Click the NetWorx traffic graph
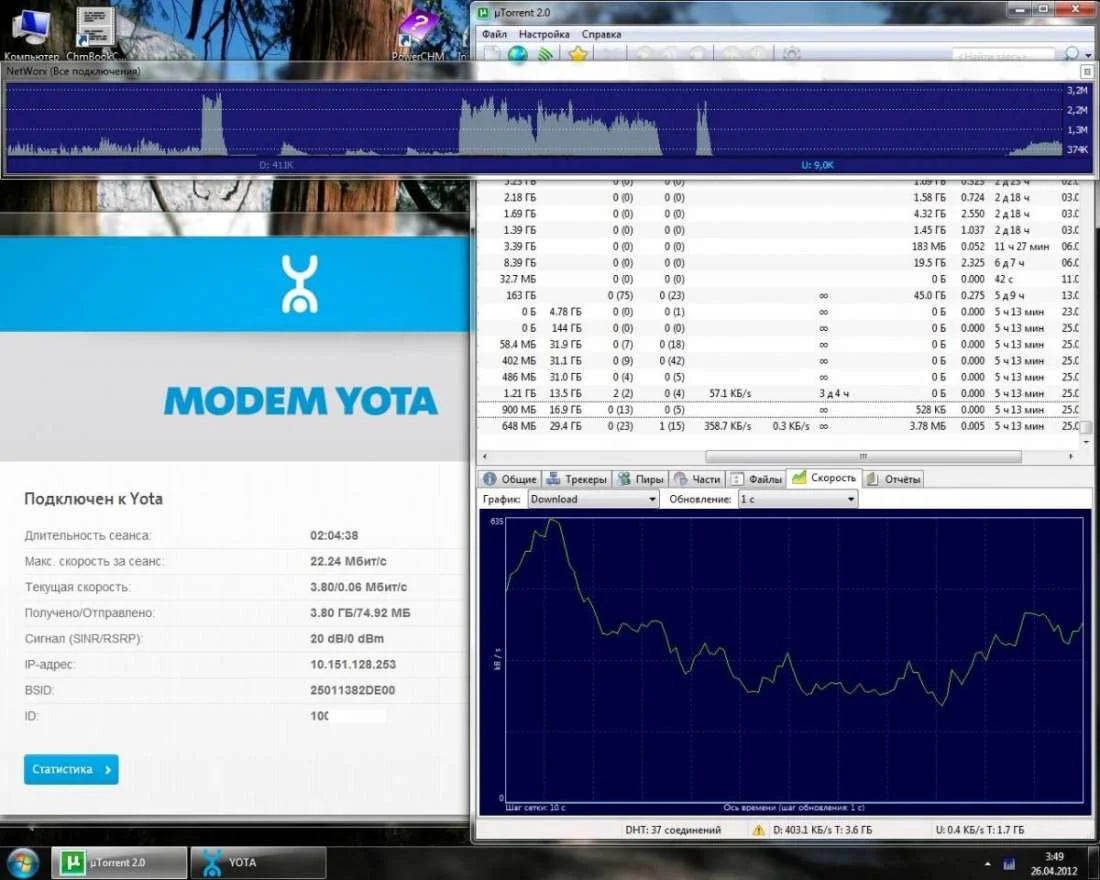Image resolution: width=1100 pixels, height=880 pixels. [535, 119]
